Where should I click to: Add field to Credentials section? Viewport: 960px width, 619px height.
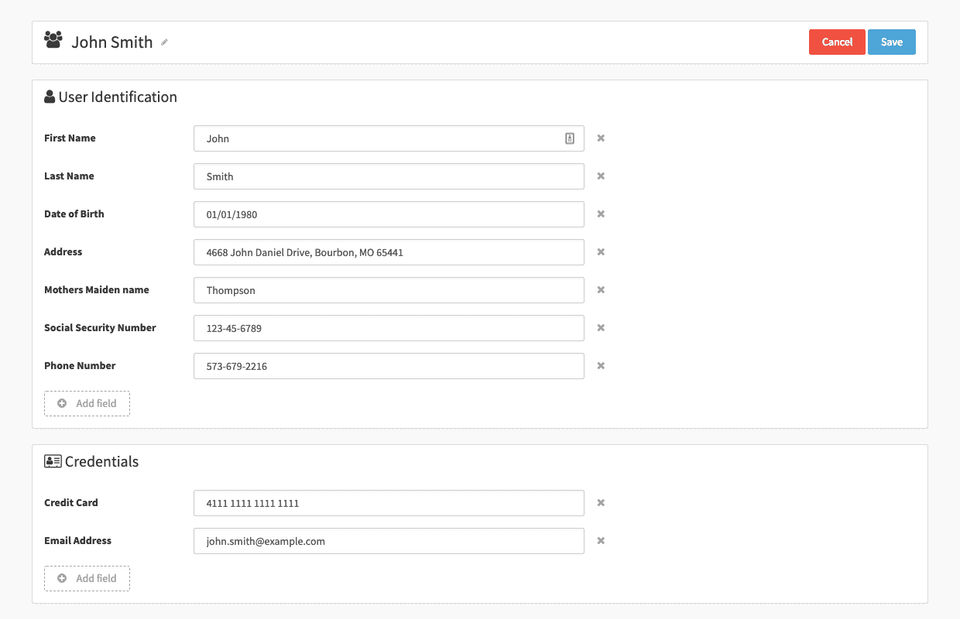(x=87, y=579)
